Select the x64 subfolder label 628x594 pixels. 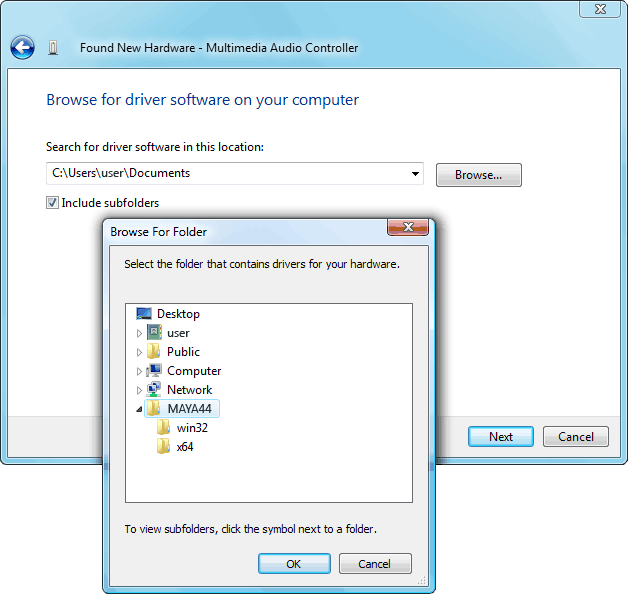pos(185,447)
